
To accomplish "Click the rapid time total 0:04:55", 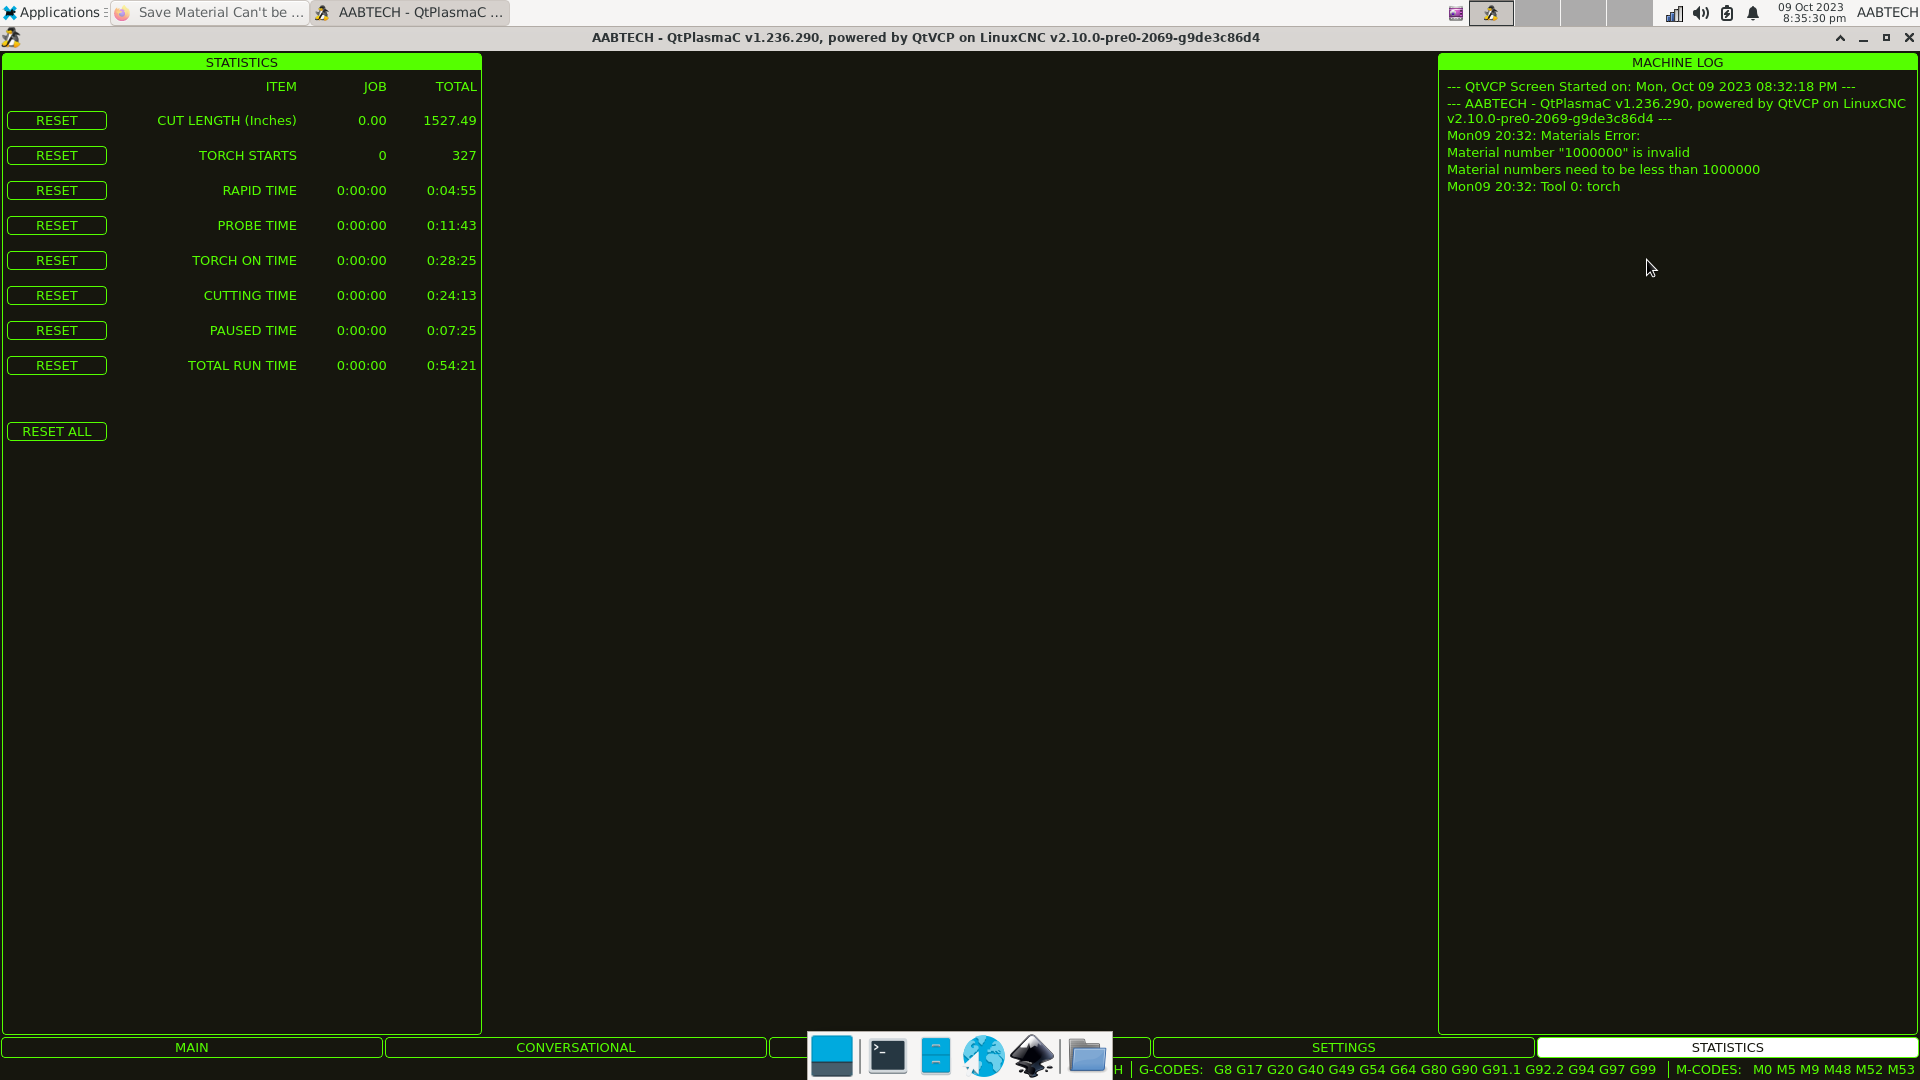I will [452, 191].
